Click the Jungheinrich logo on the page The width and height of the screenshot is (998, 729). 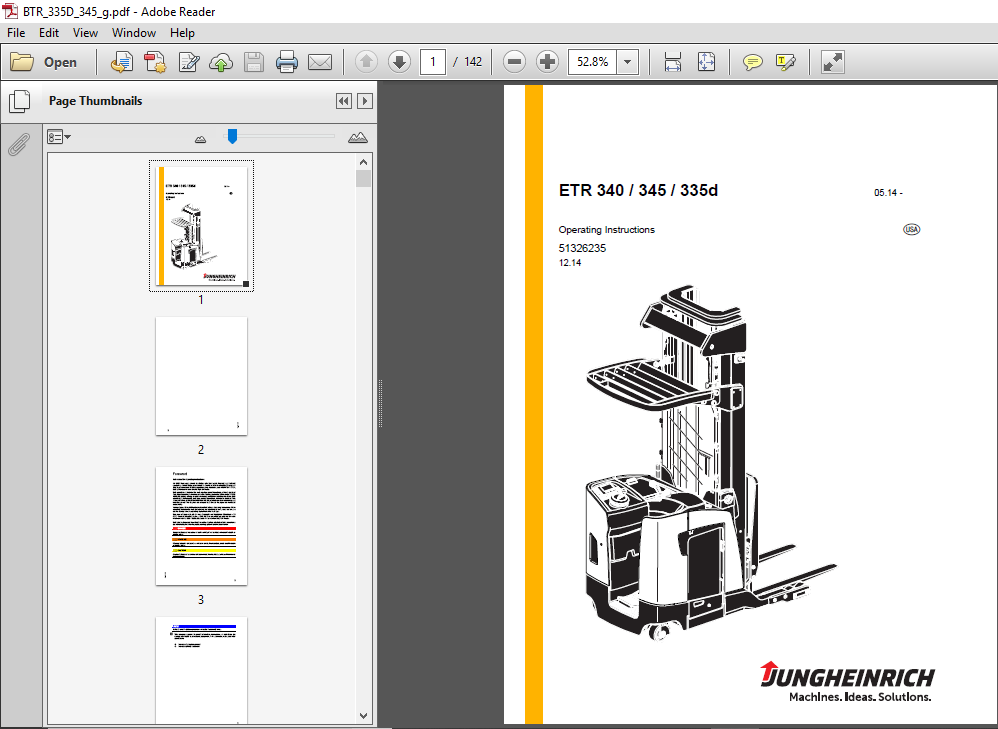tap(848, 682)
